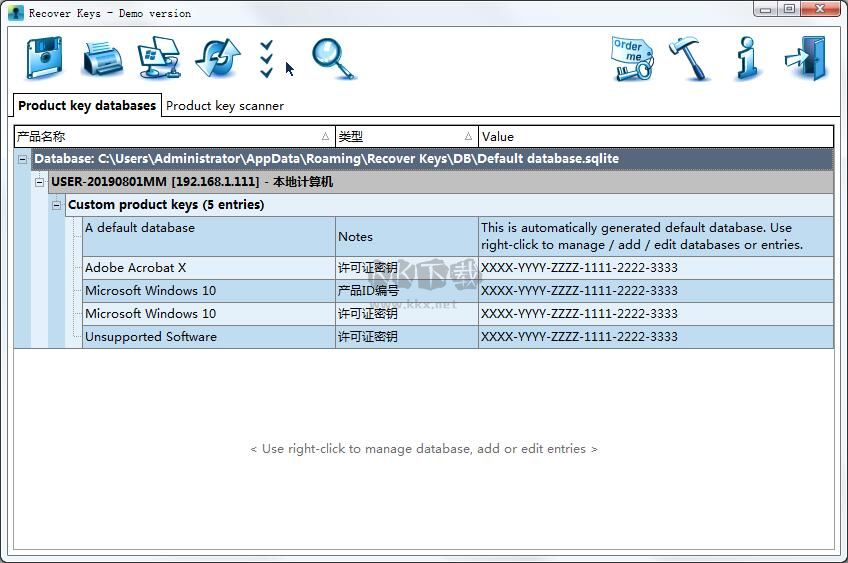Viewport: 848px width, 563px height.
Task: Click the scan computer icon
Action: click(158, 58)
